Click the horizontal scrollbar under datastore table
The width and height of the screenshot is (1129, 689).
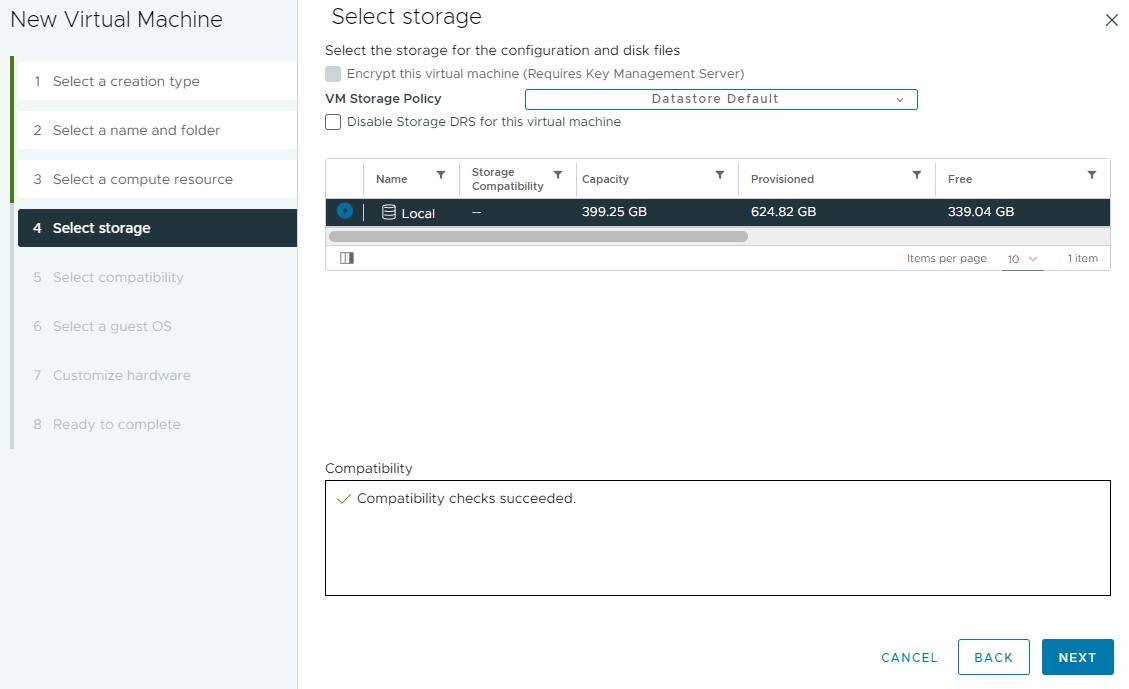(x=538, y=237)
